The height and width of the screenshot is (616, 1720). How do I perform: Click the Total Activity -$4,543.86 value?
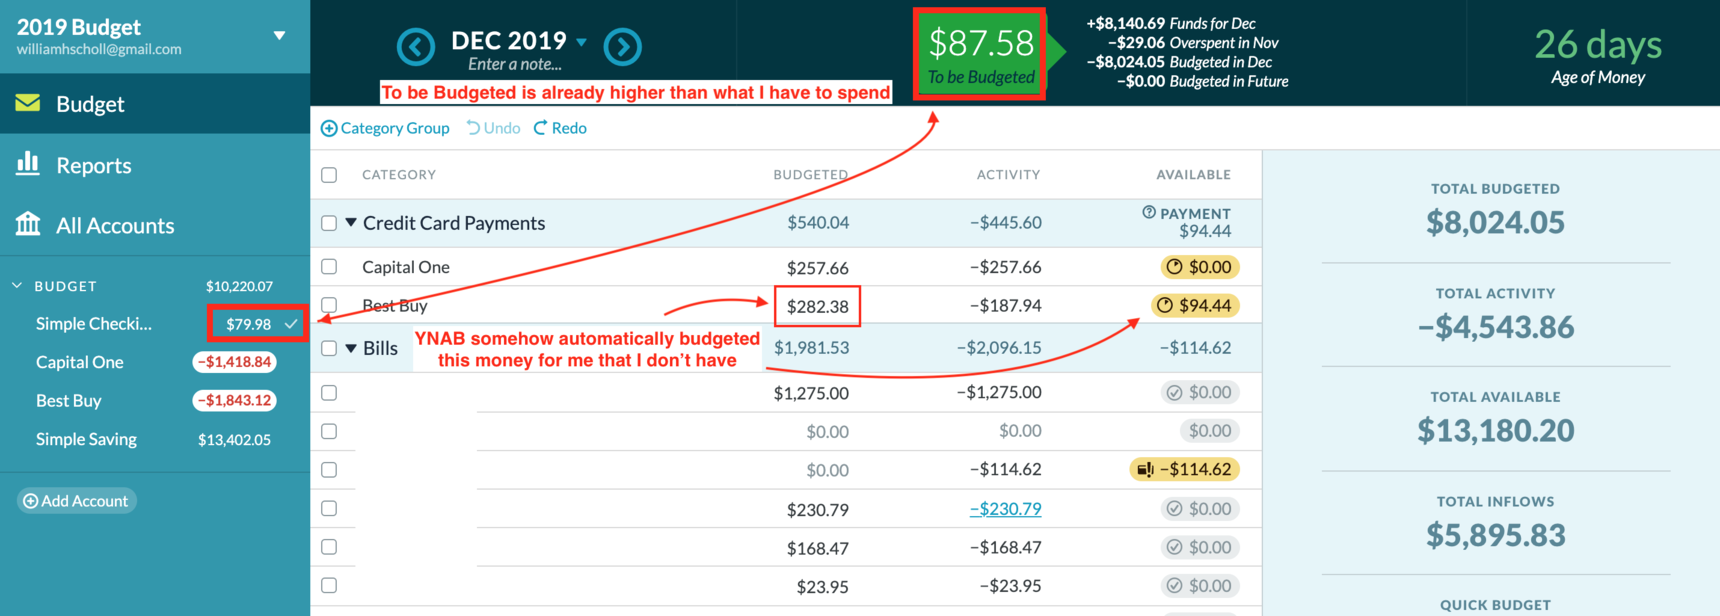(1495, 327)
